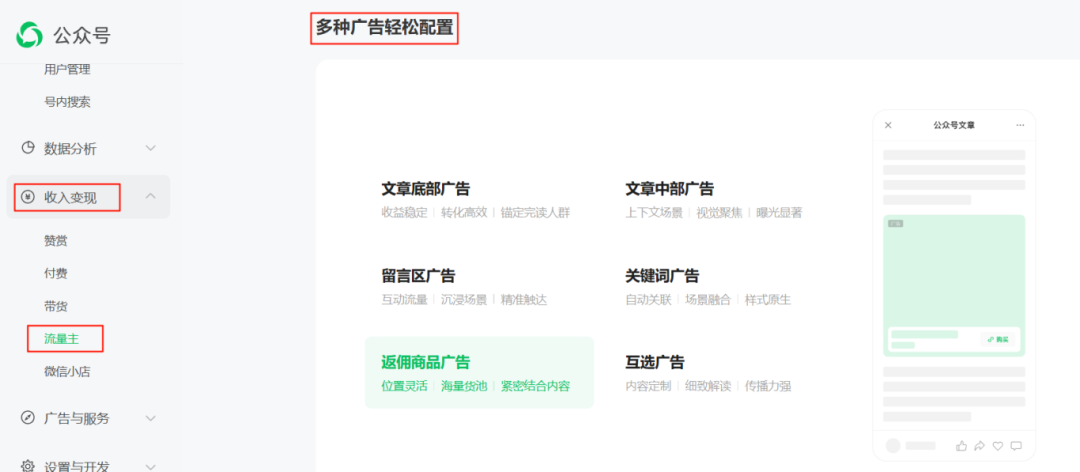
Task: Select the 文章底部广告 ad type
Action: [x=426, y=189]
